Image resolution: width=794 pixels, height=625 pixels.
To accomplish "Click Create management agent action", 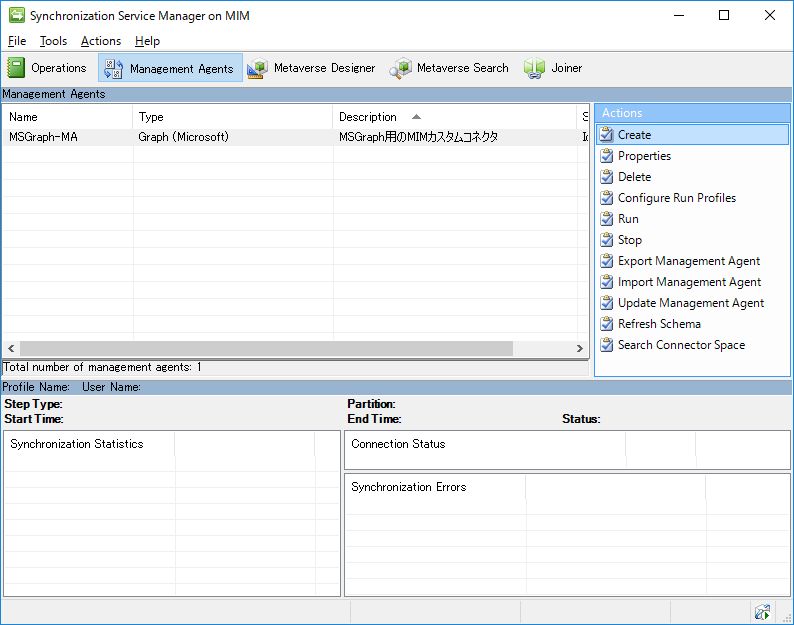I will pyautogui.click(x=634, y=135).
